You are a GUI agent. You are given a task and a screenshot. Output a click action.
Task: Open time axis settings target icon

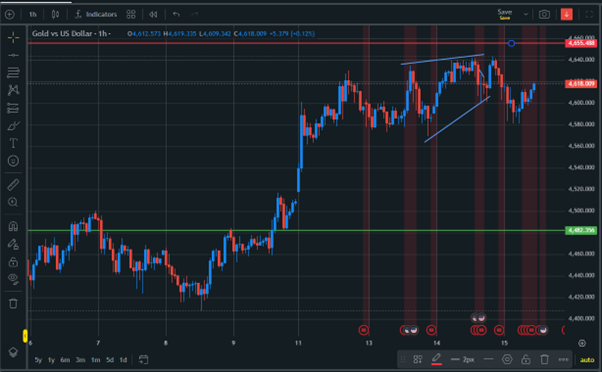[x=582, y=343]
